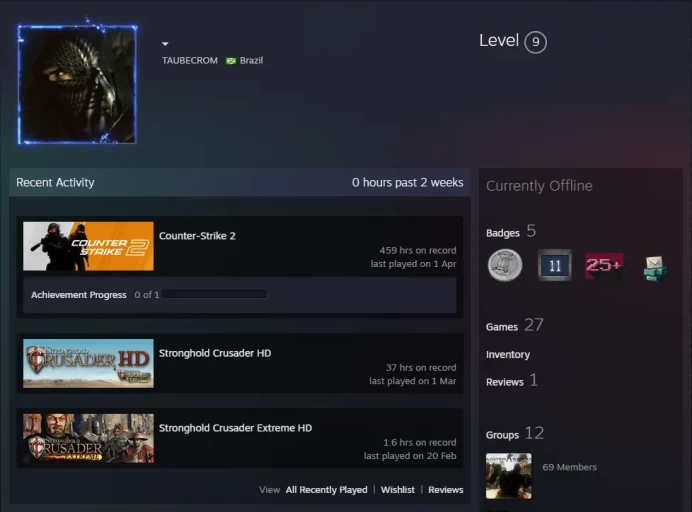
Task: Open the mailbox community badge
Action: point(654,268)
